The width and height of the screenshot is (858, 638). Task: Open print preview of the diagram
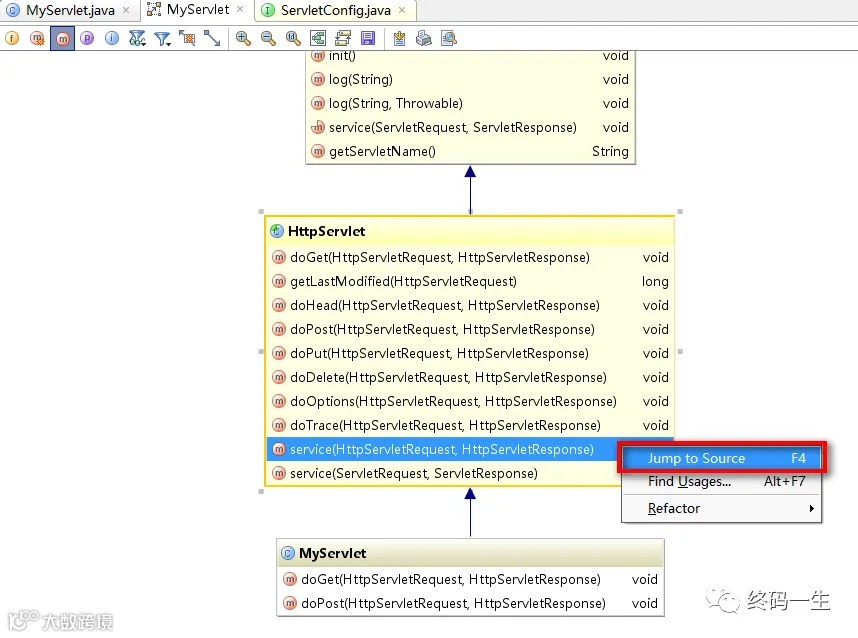tap(449, 38)
